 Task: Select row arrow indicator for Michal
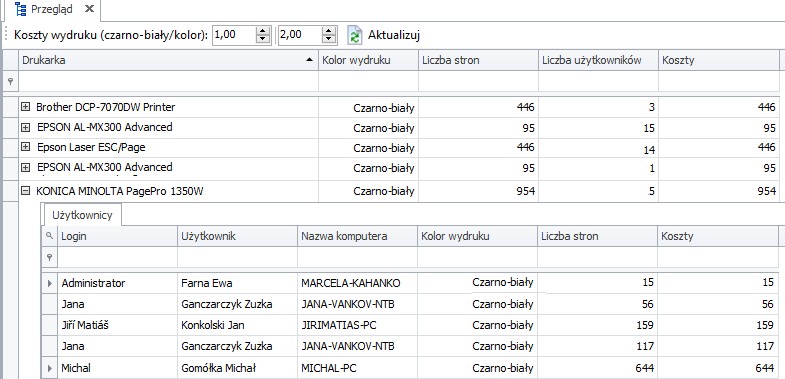click(x=50, y=368)
